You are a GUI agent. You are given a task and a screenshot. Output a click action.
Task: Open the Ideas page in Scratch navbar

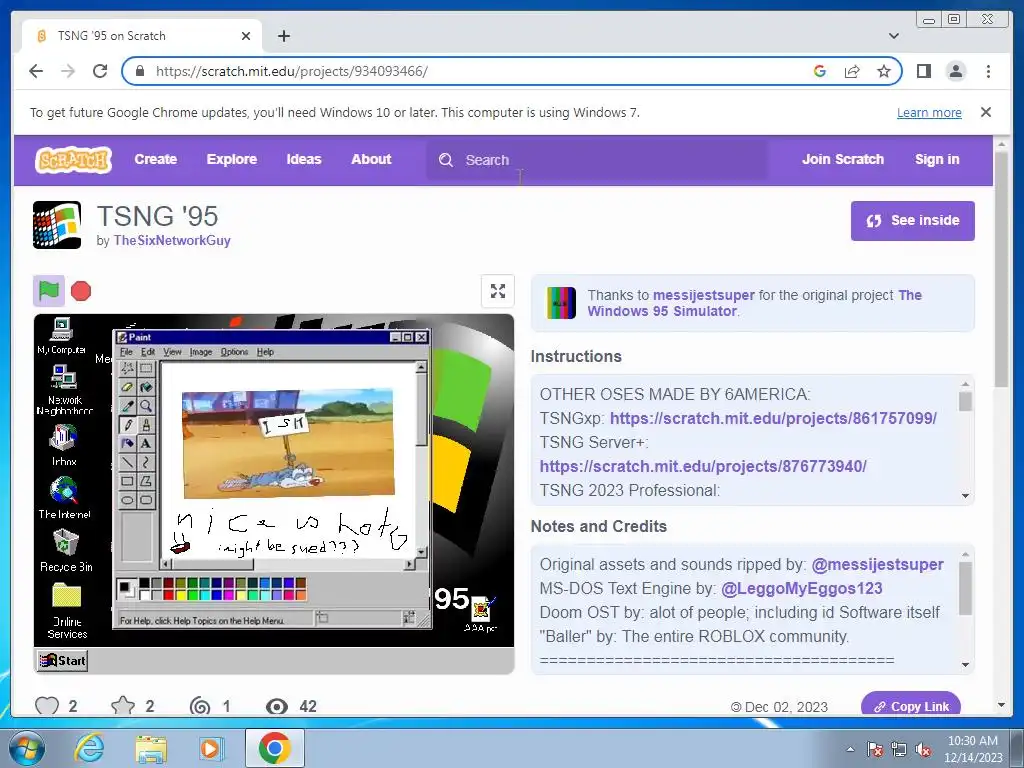point(304,159)
